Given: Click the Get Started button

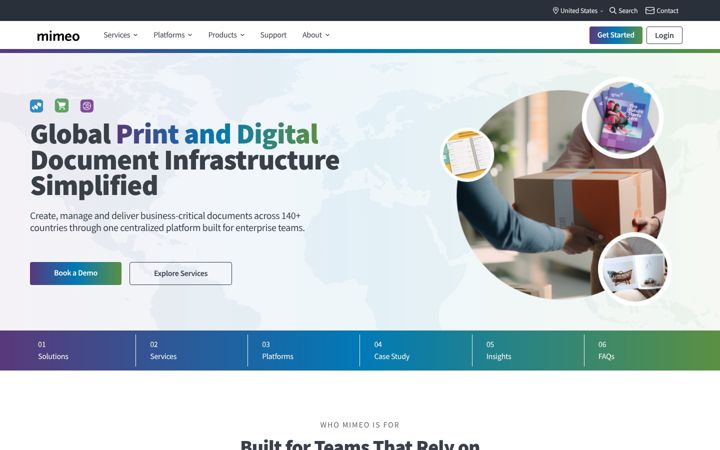Looking at the screenshot, I should (x=615, y=35).
